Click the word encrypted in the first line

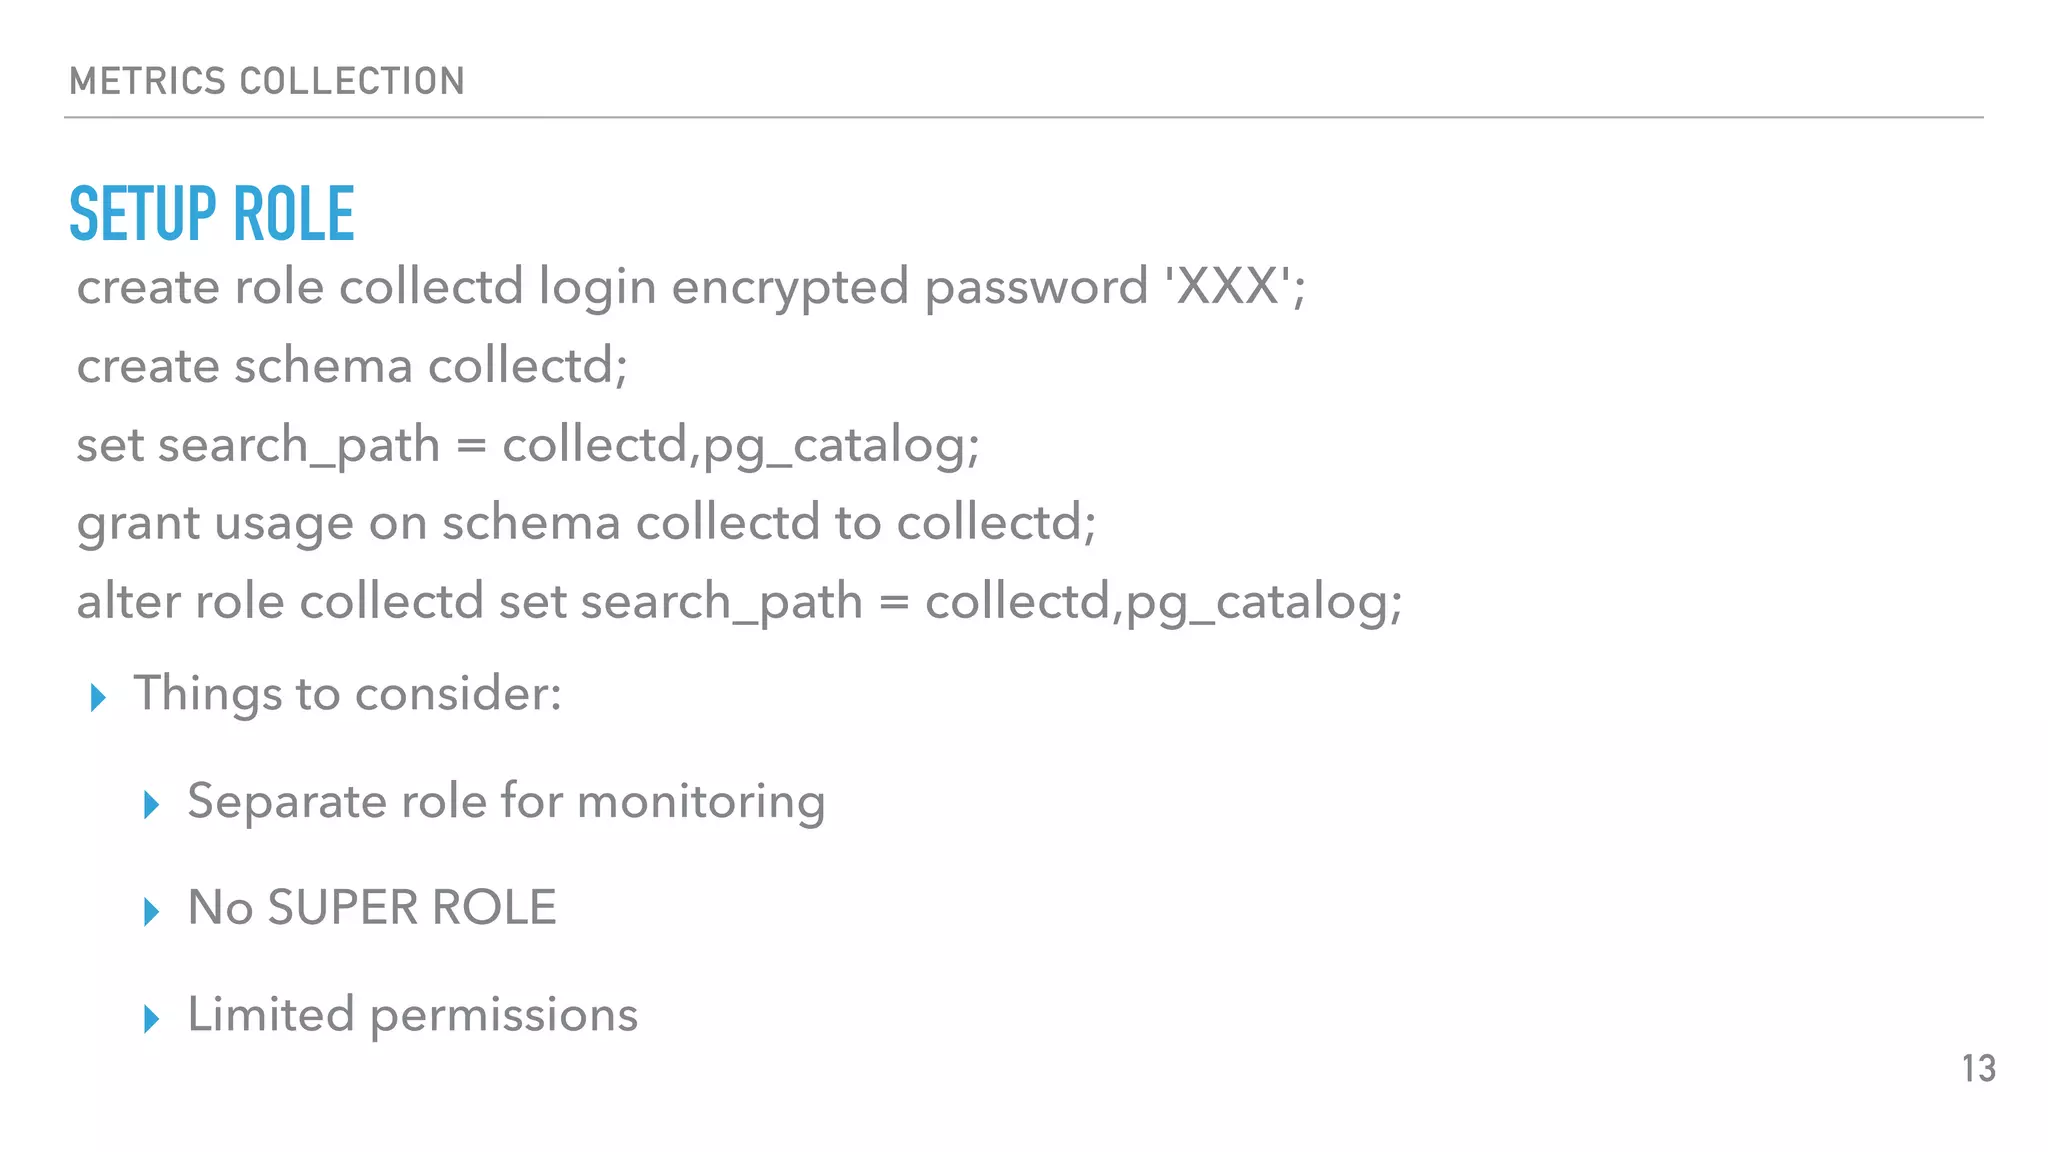789,289
